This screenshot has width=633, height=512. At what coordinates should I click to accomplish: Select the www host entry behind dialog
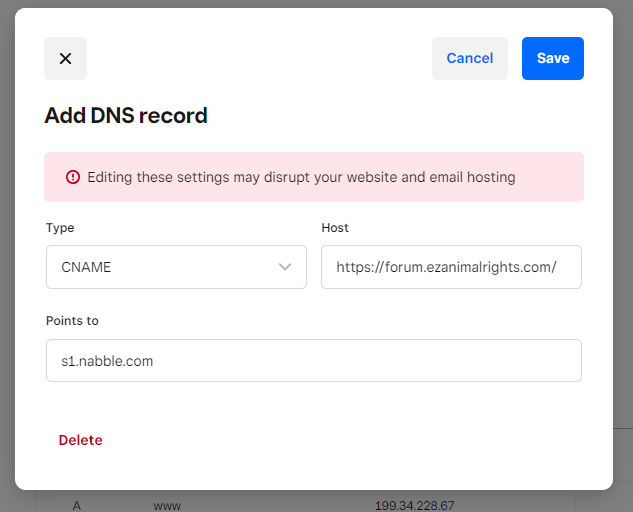click(x=167, y=505)
